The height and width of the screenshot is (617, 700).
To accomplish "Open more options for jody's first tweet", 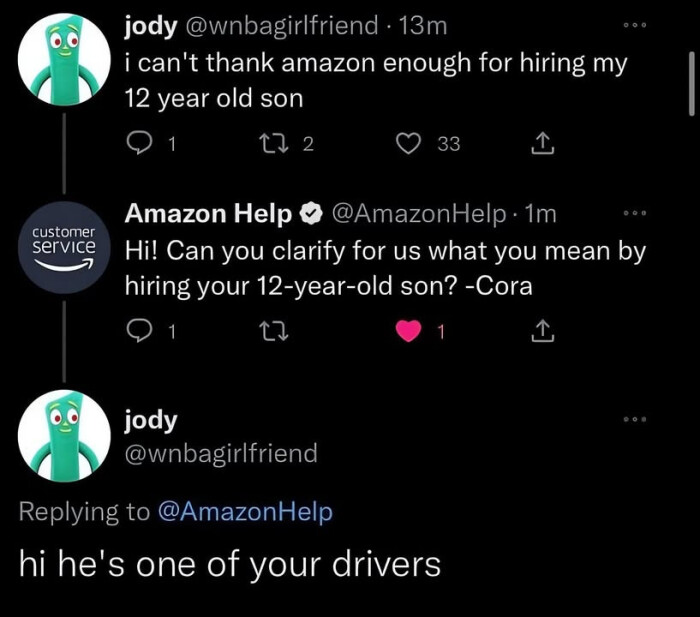I will click(x=635, y=25).
